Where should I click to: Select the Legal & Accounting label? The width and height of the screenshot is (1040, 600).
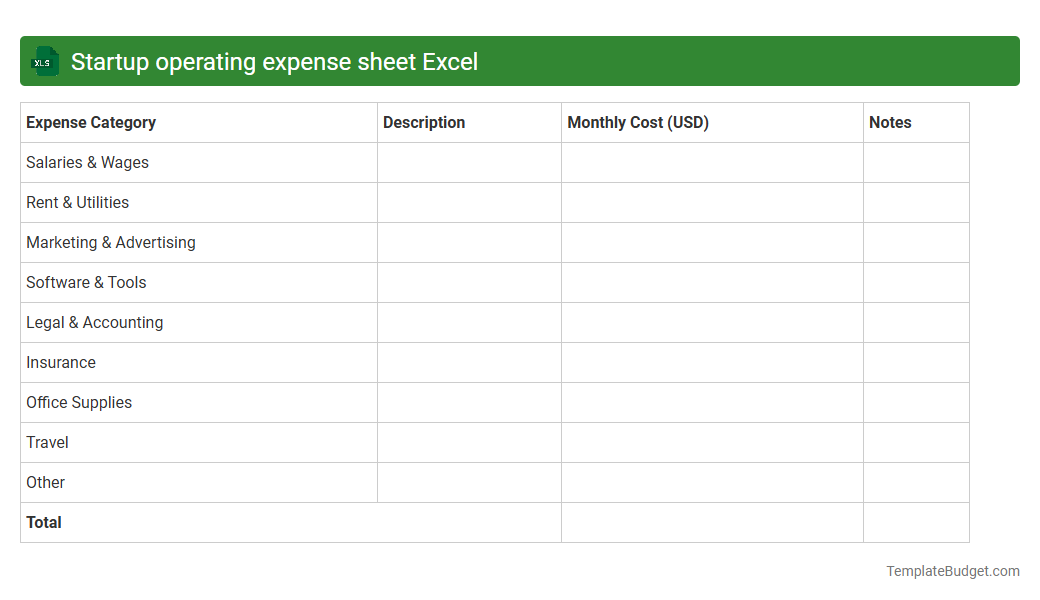coord(94,322)
